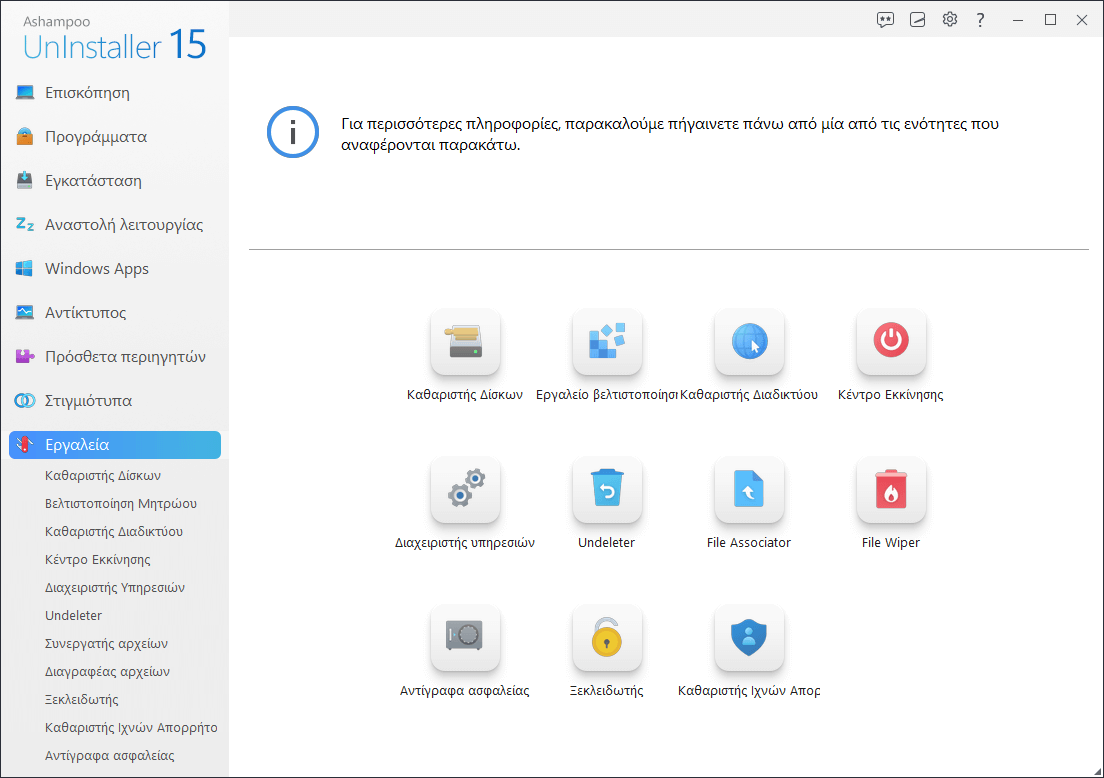Open settings via the gear icon
1104x778 pixels.
[x=950, y=19]
